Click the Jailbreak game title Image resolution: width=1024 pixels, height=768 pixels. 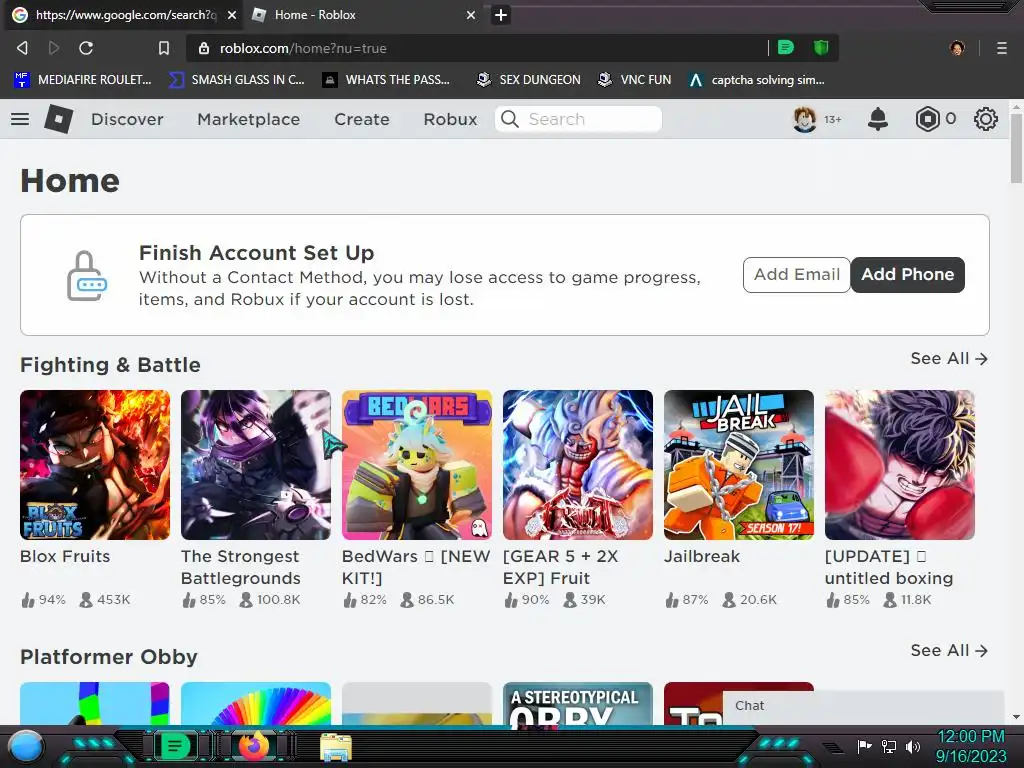pyautogui.click(x=702, y=556)
